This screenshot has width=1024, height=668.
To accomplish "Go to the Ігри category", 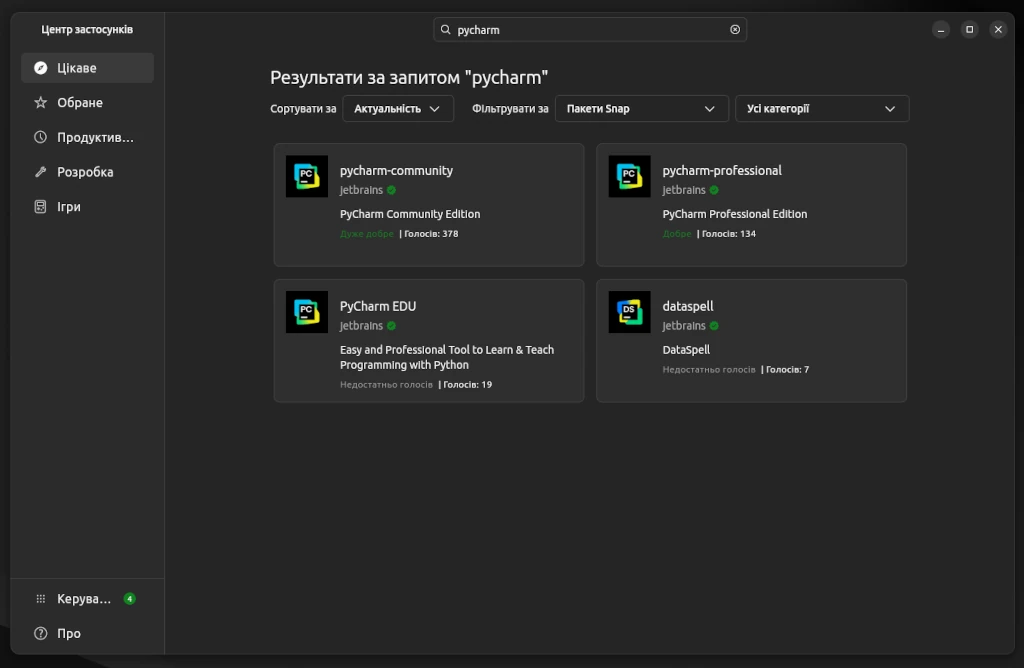I will (x=88, y=206).
